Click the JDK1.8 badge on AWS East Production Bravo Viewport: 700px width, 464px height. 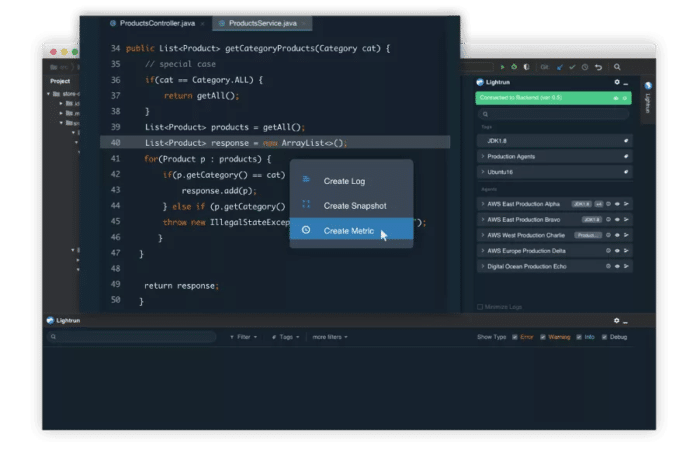point(592,220)
